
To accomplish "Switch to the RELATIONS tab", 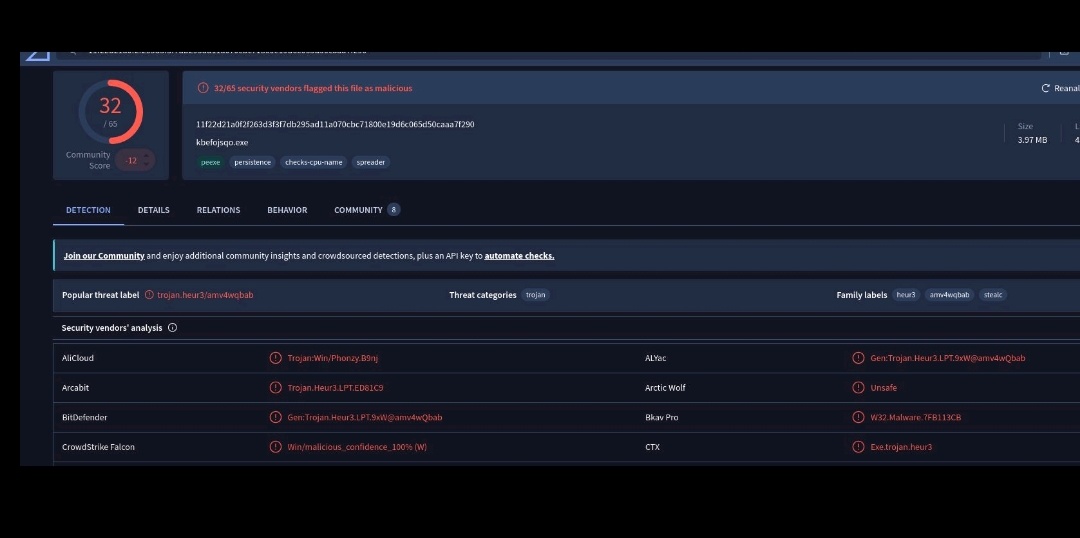I will point(218,210).
